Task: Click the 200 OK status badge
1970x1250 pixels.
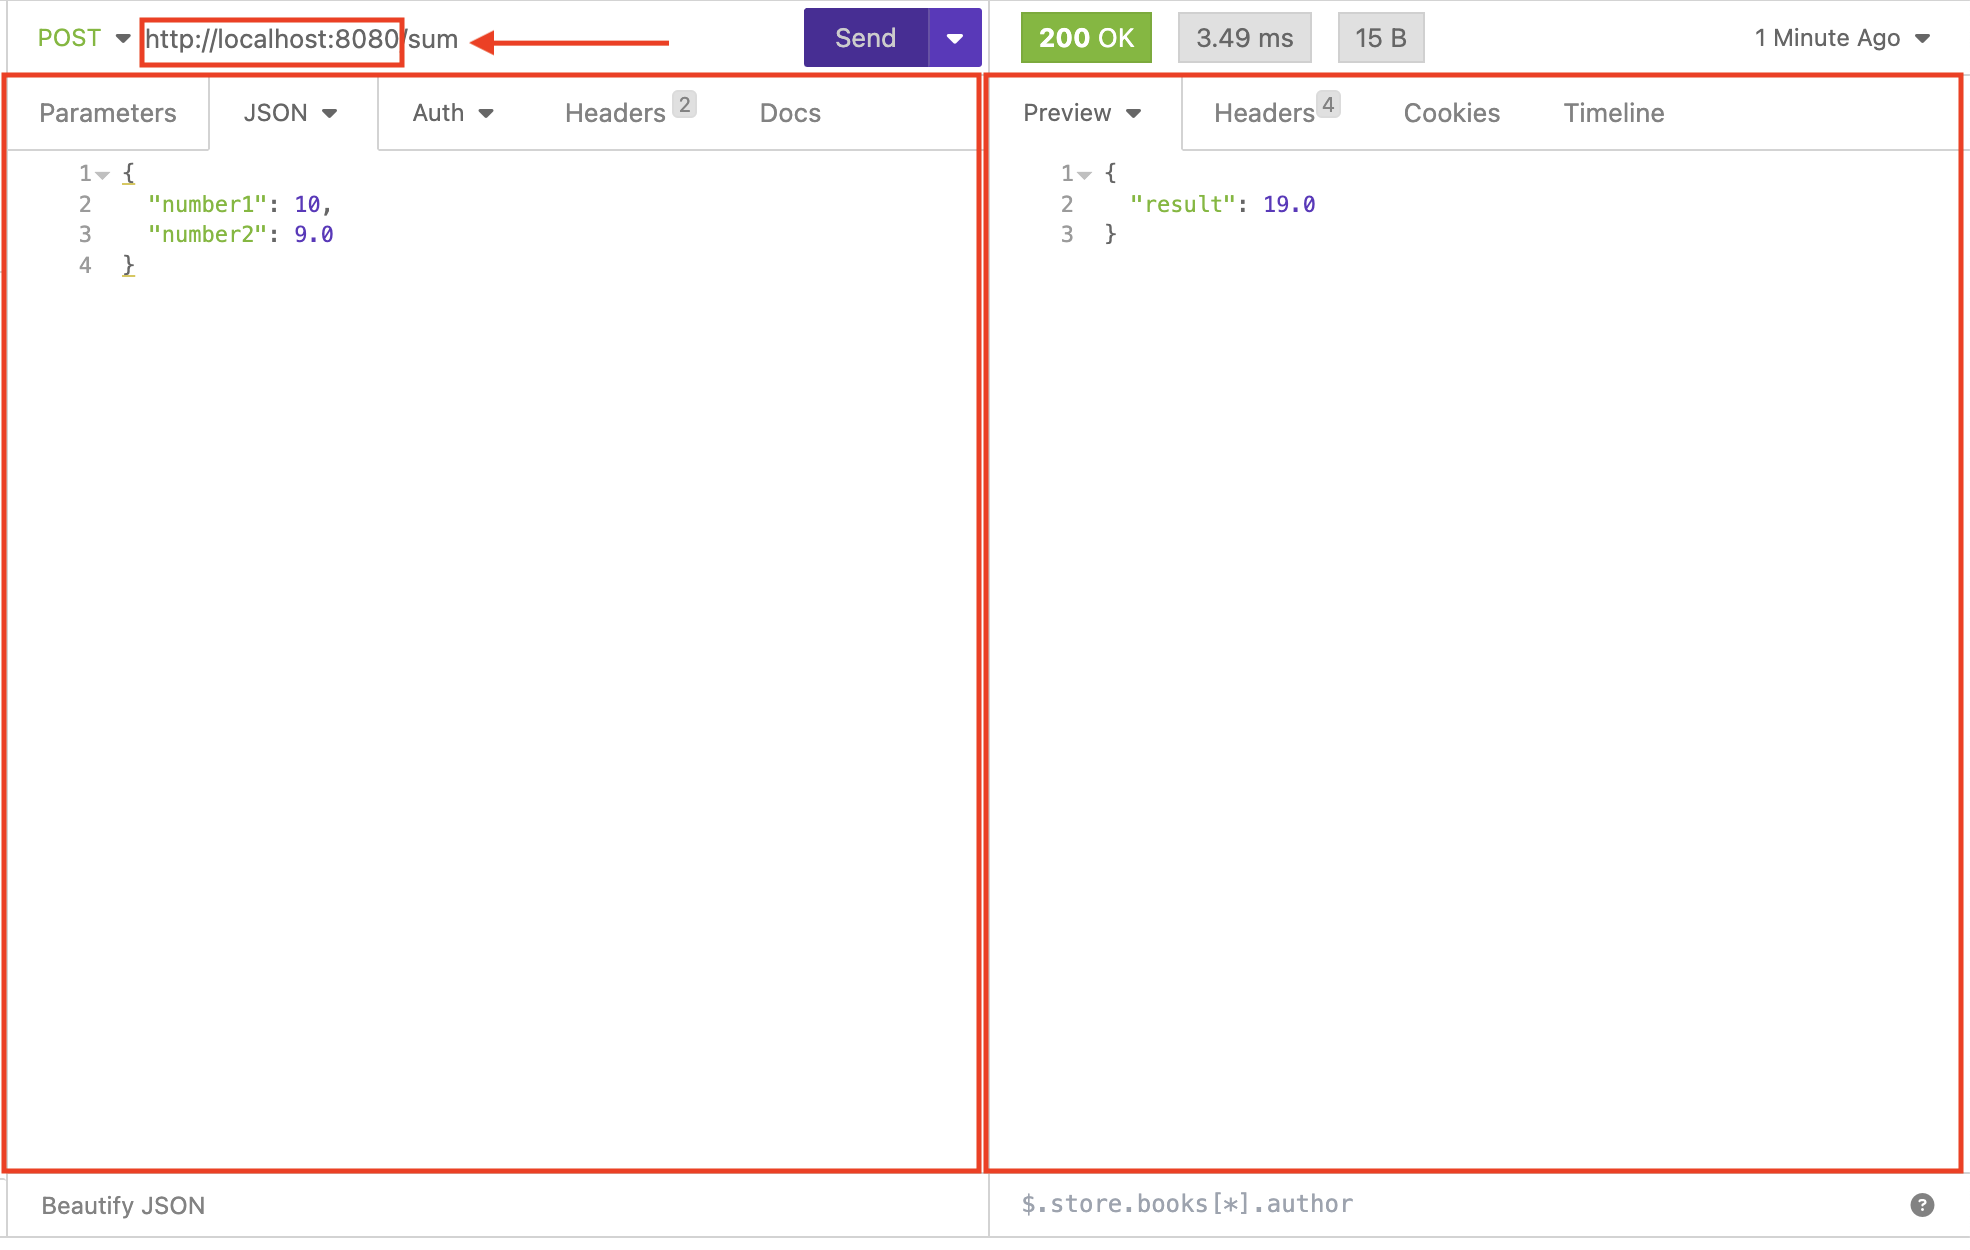Action: [1085, 39]
